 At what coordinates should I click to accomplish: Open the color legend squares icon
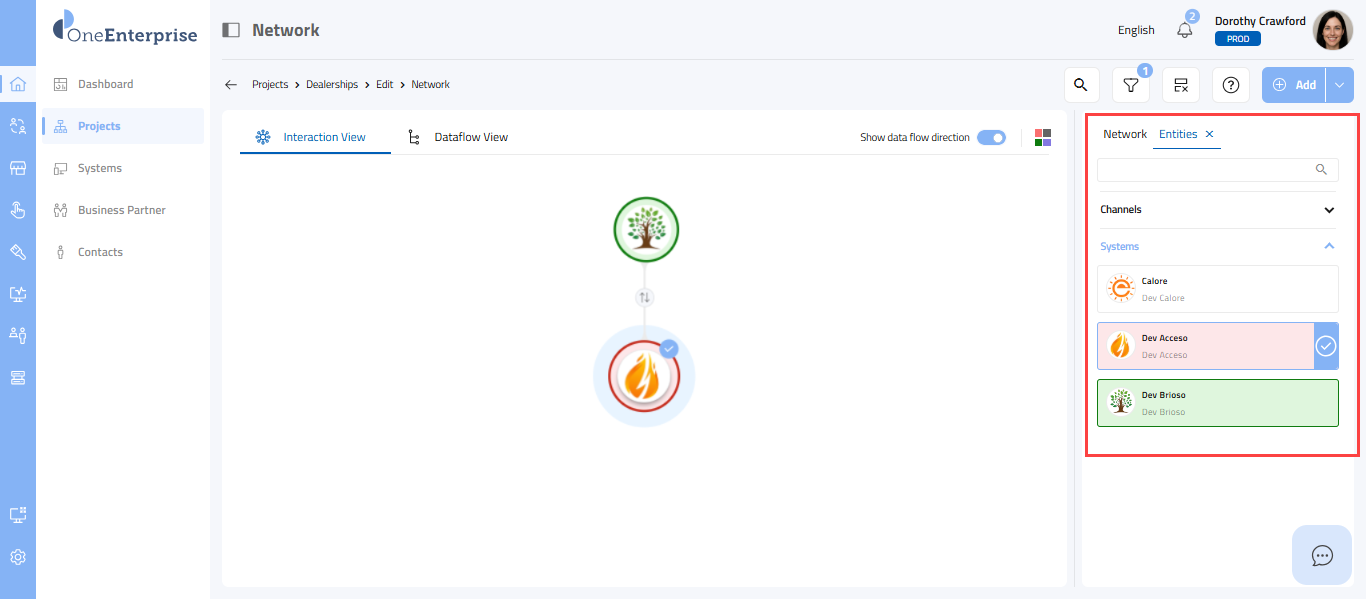(1043, 137)
